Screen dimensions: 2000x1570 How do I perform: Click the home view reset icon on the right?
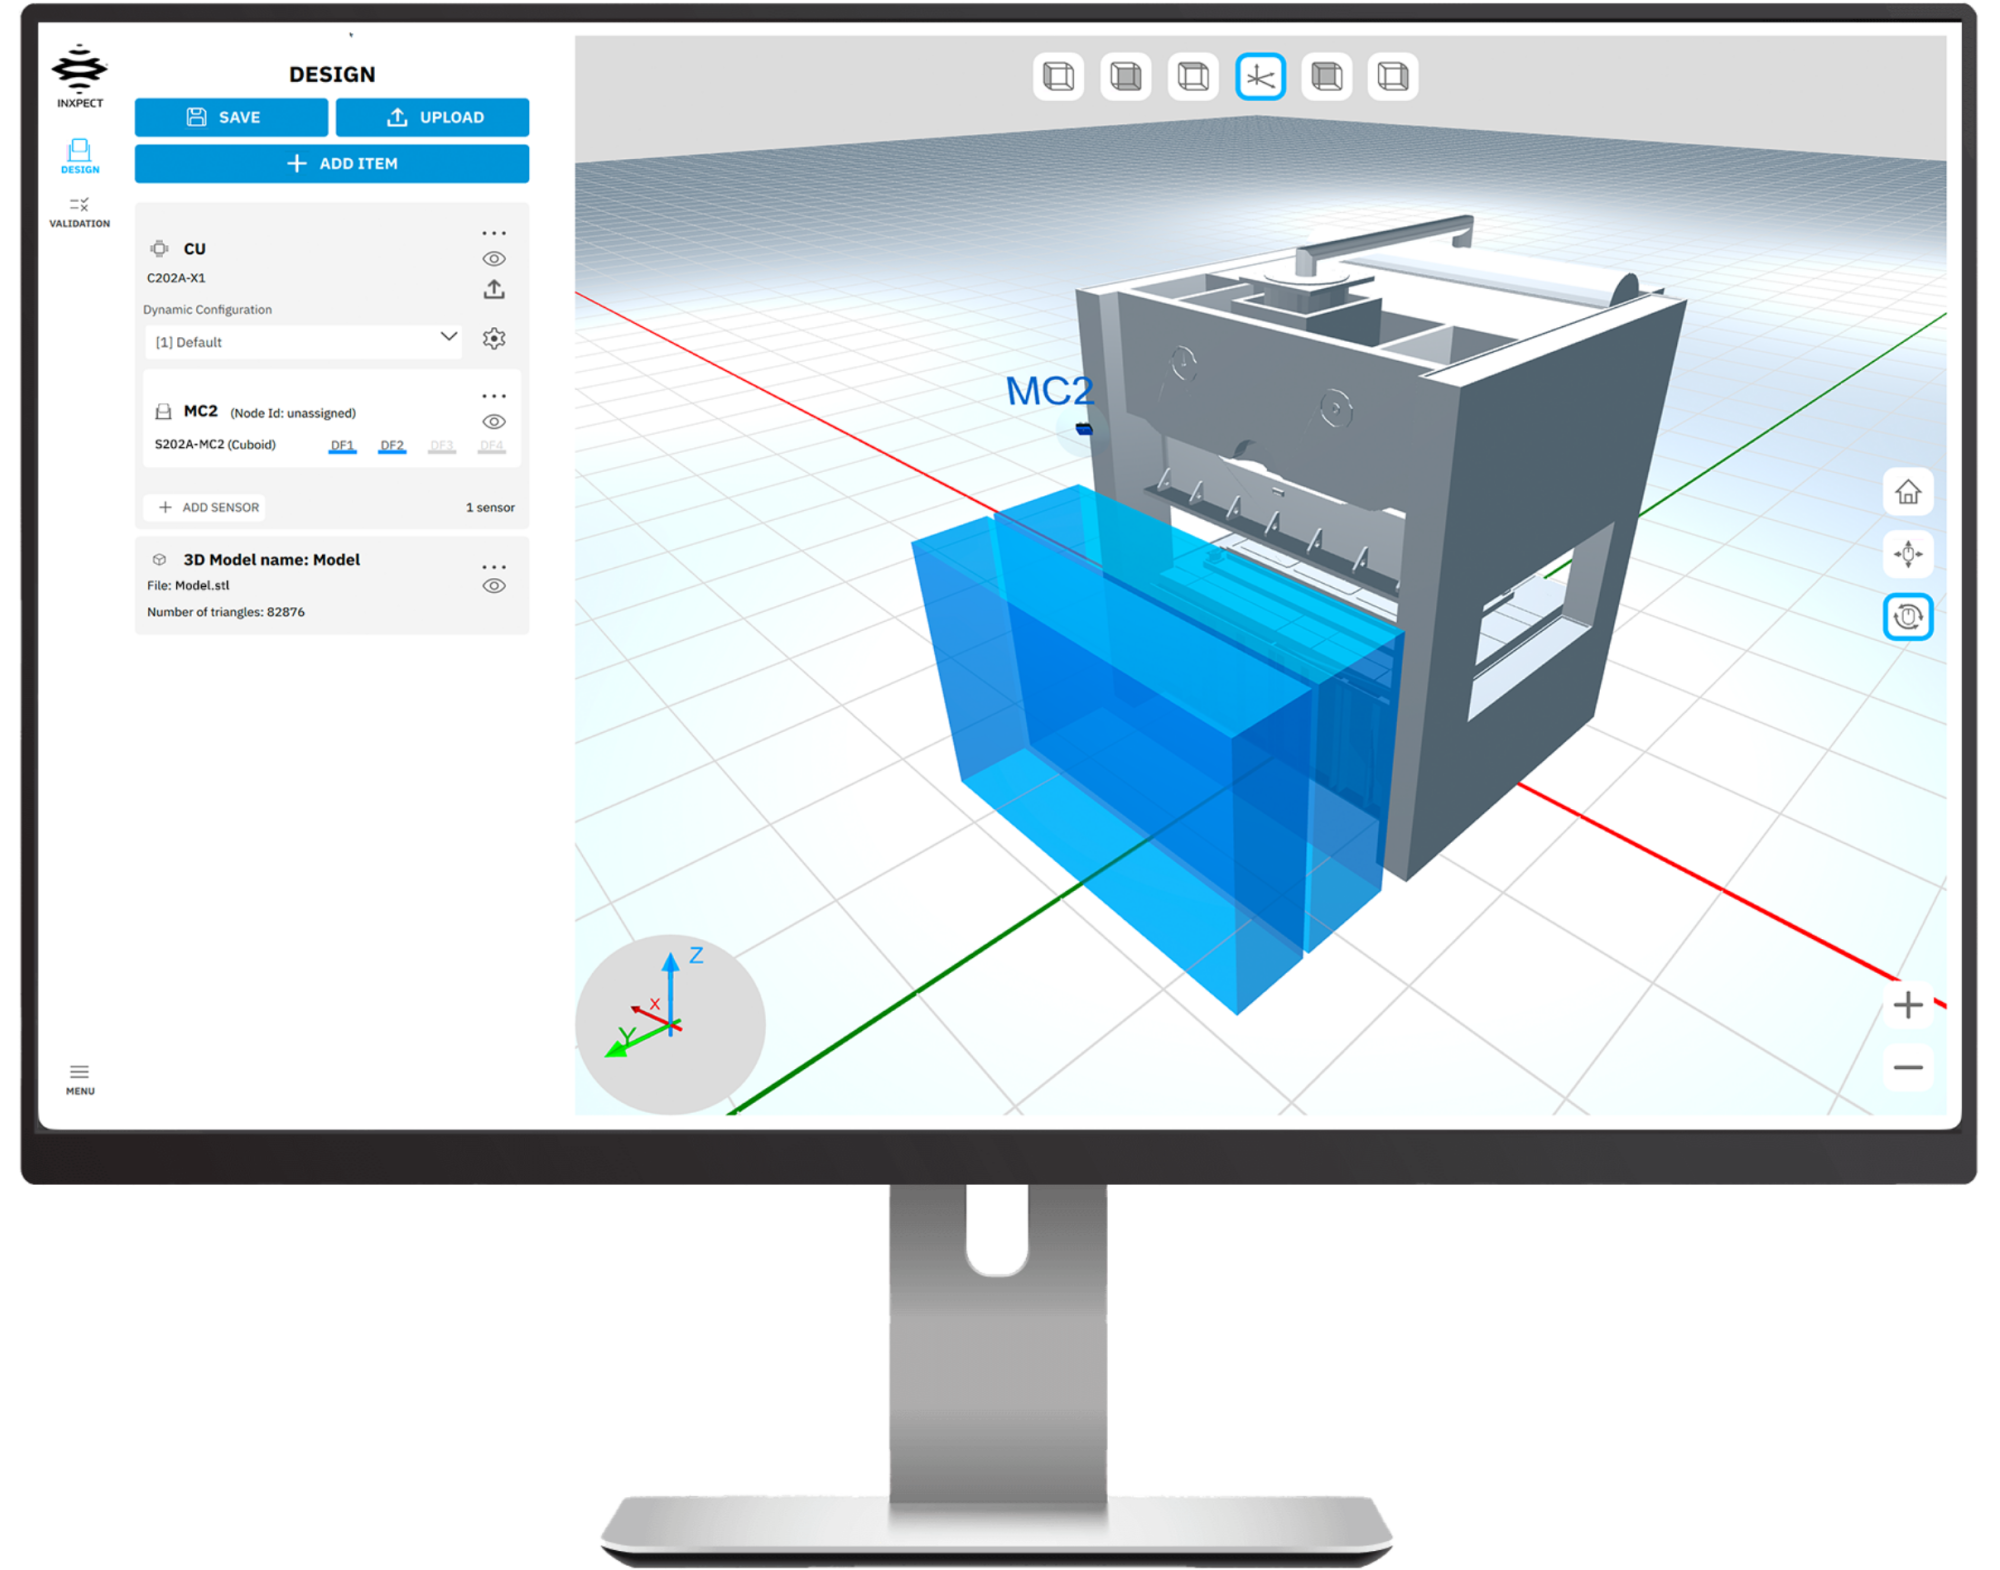(x=1908, y=492)
